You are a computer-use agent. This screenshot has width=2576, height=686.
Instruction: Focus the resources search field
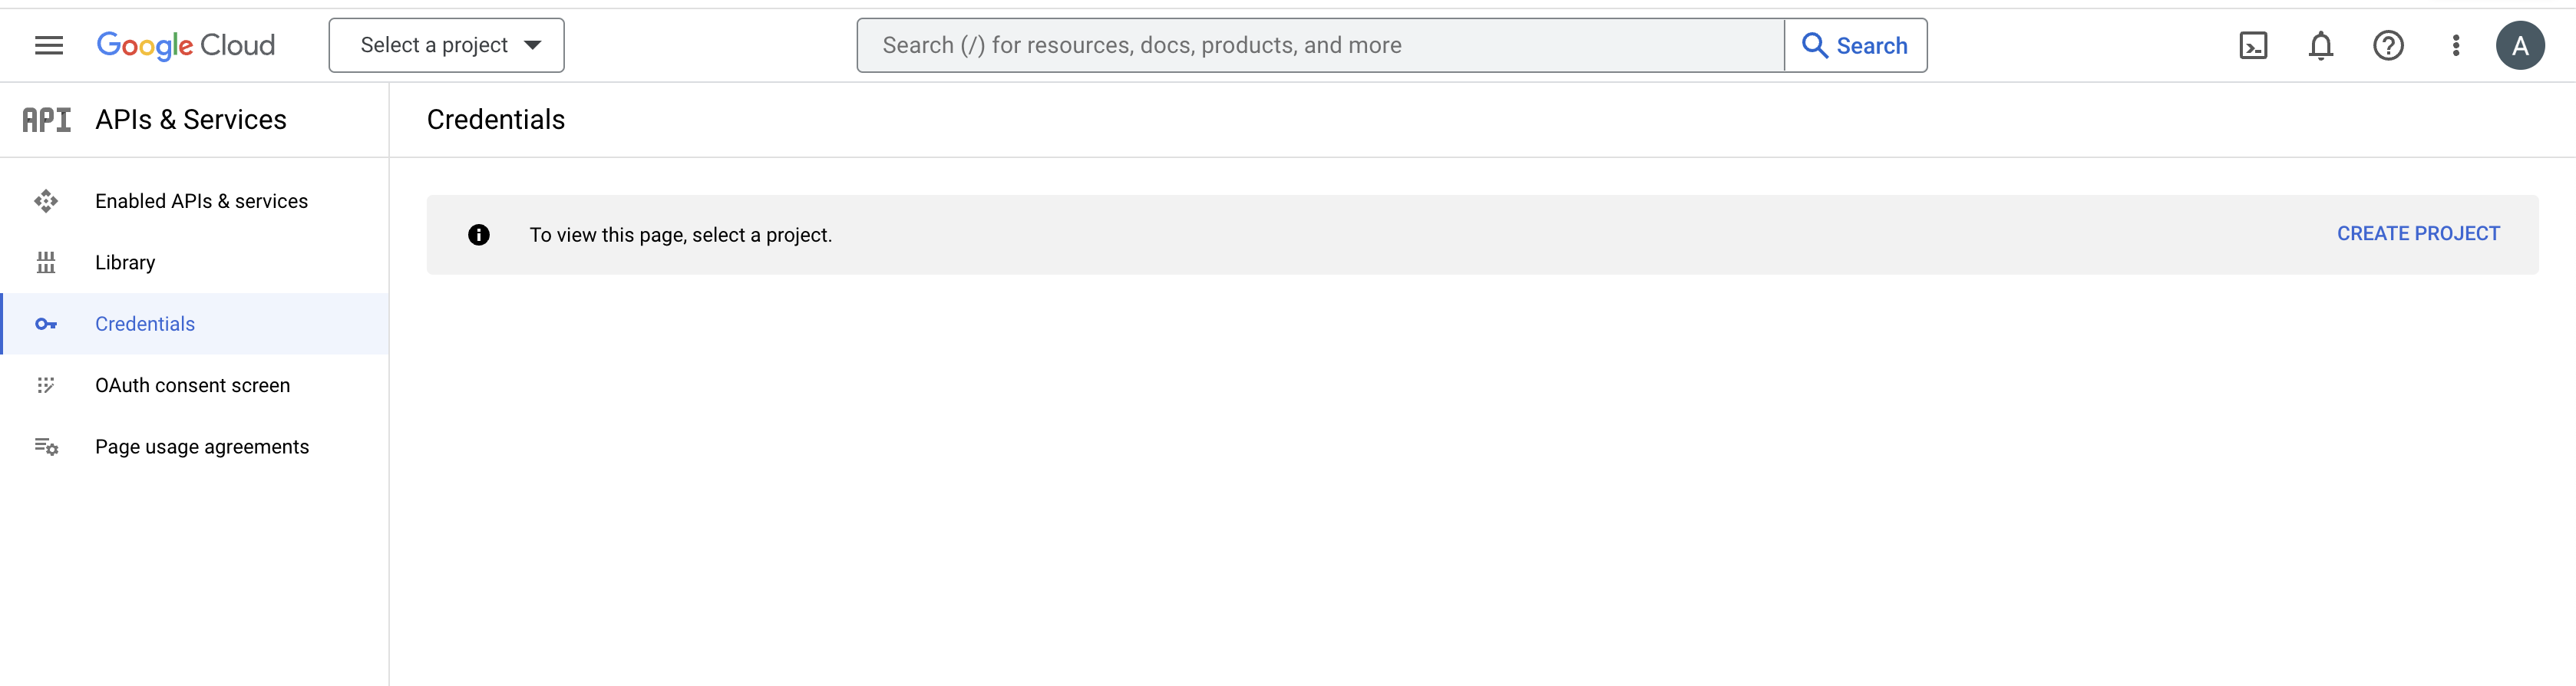(1320, 45)
